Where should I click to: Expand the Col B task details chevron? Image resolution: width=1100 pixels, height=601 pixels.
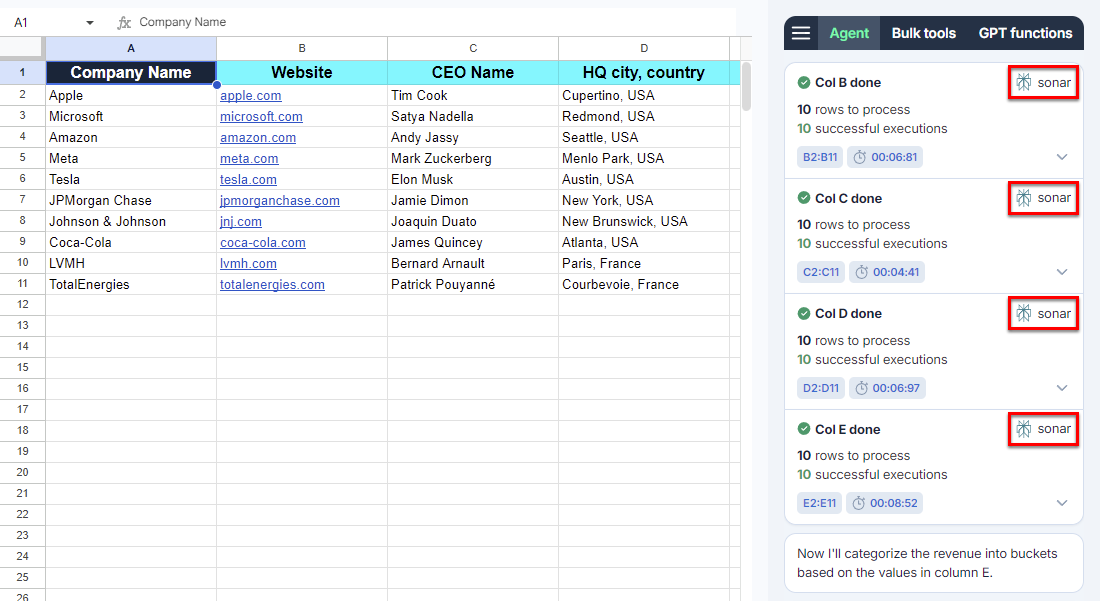[1062, 157]
